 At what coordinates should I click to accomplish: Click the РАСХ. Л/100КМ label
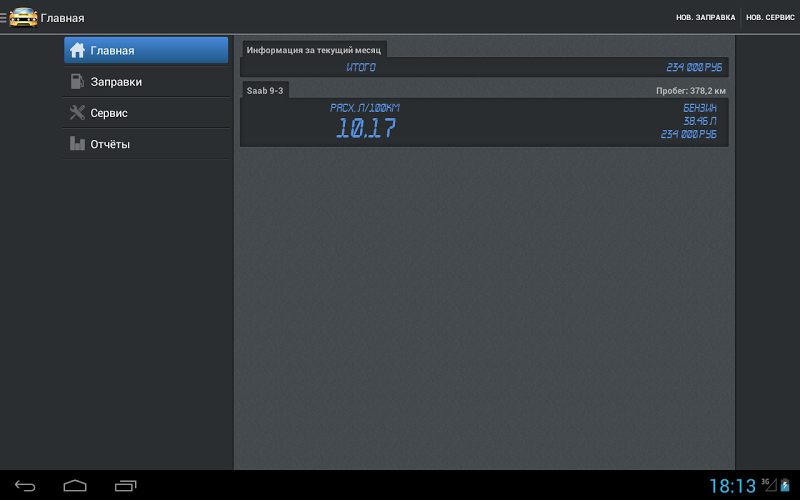coord(365,108)
